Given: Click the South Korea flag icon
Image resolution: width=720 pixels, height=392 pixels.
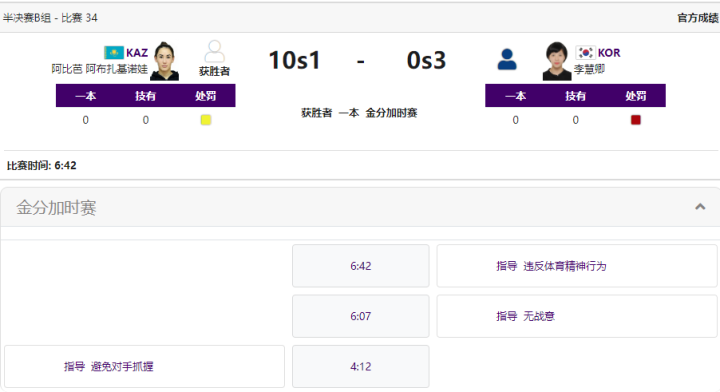Looking at the screenshot, I should [x=585, y=52].
